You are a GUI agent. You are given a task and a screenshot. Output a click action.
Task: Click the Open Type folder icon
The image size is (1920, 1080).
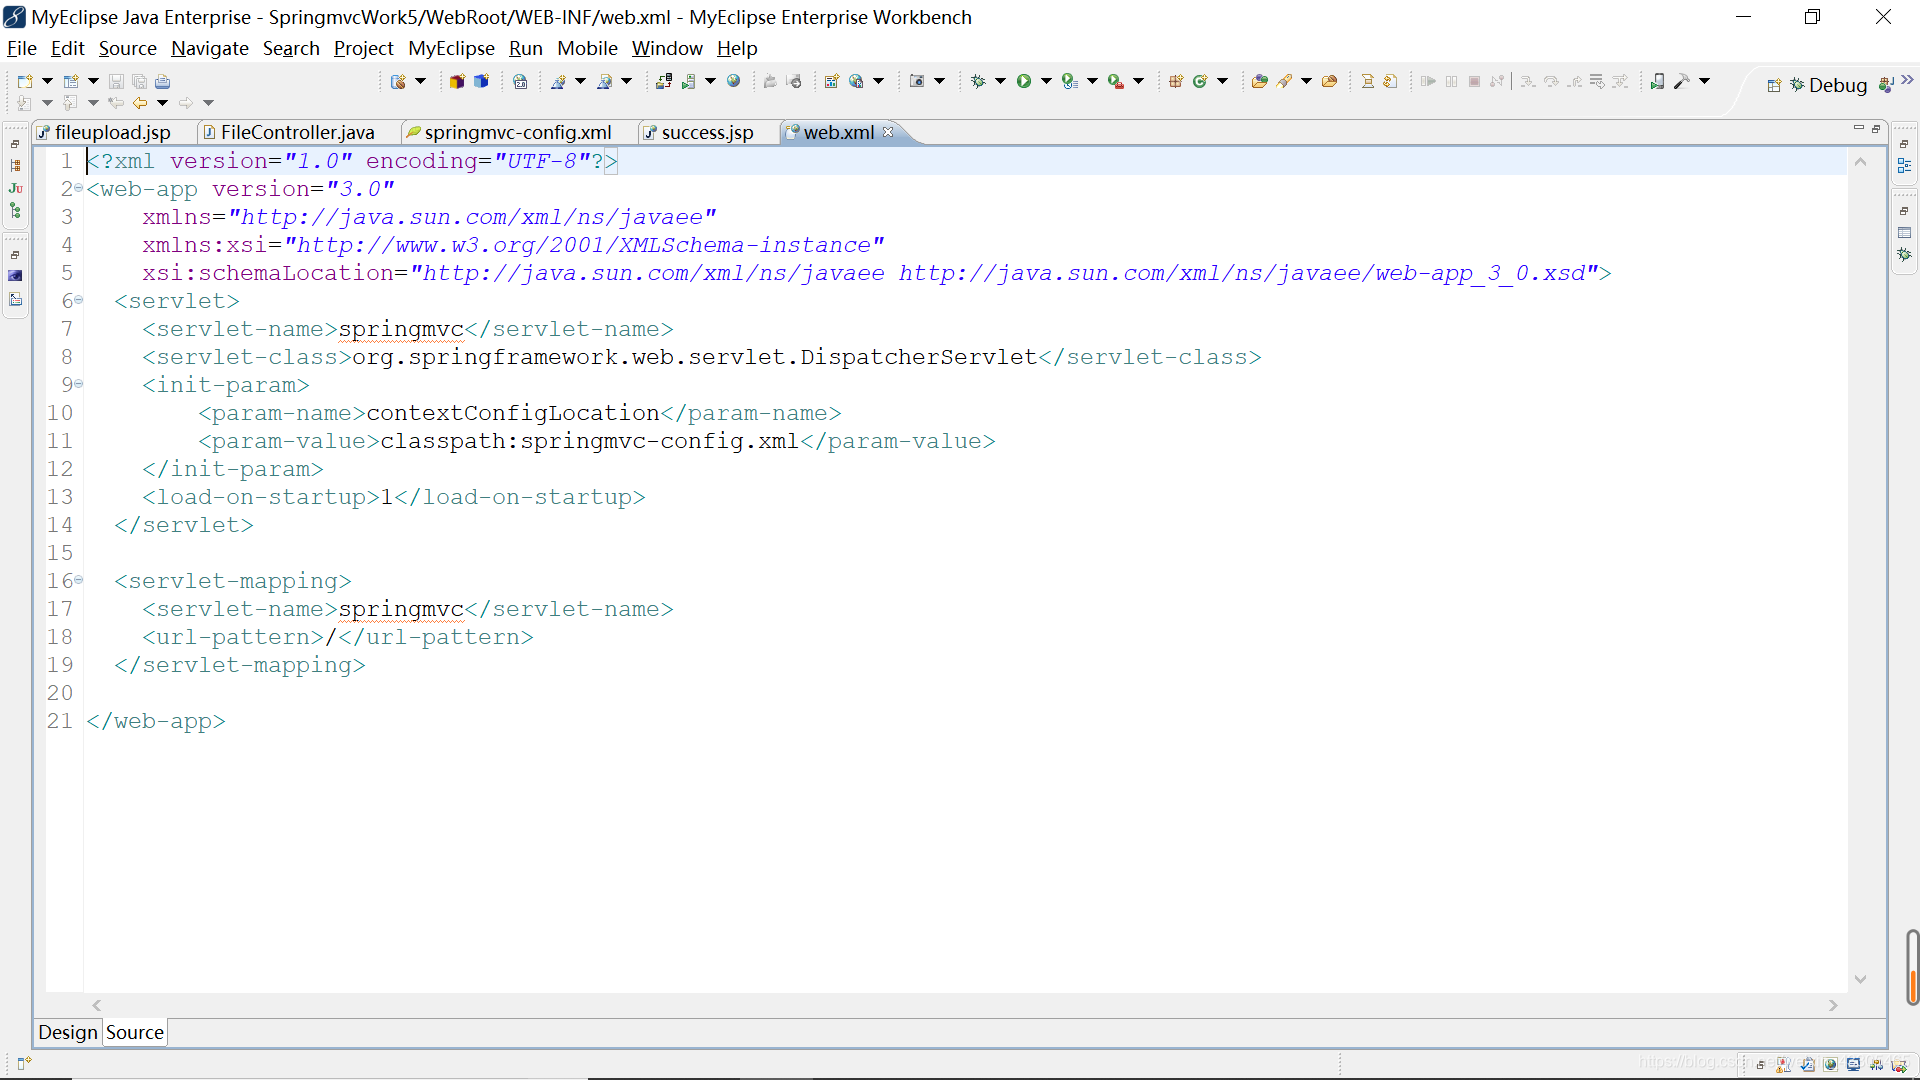[x=1260, y=81]
